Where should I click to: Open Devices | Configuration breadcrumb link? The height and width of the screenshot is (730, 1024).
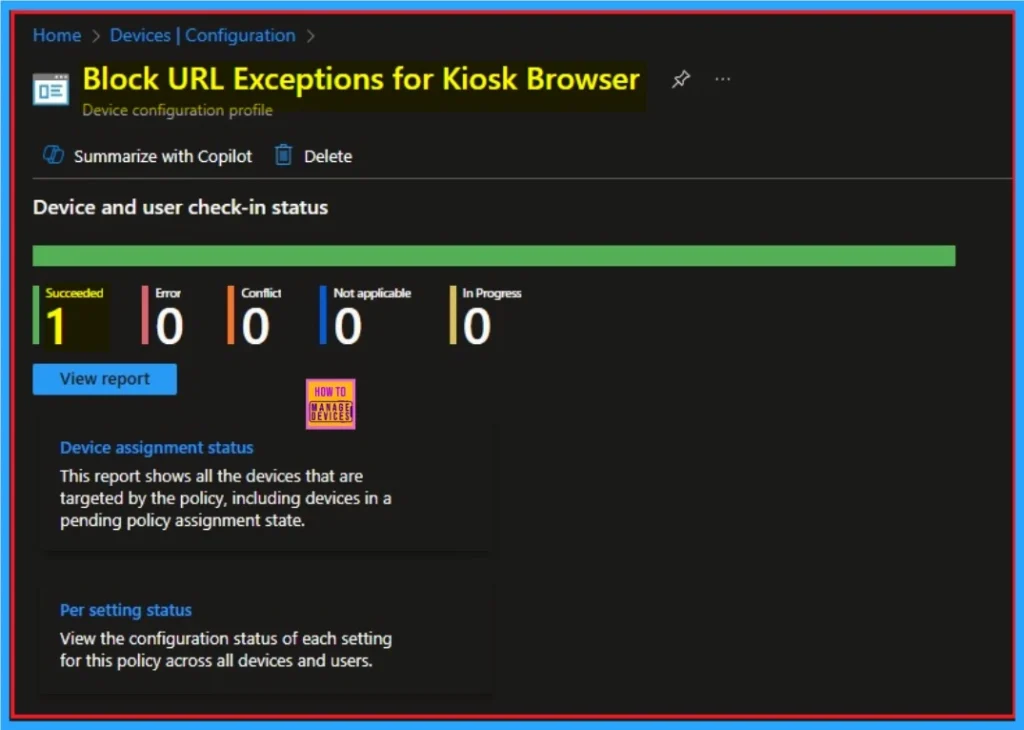202,35
